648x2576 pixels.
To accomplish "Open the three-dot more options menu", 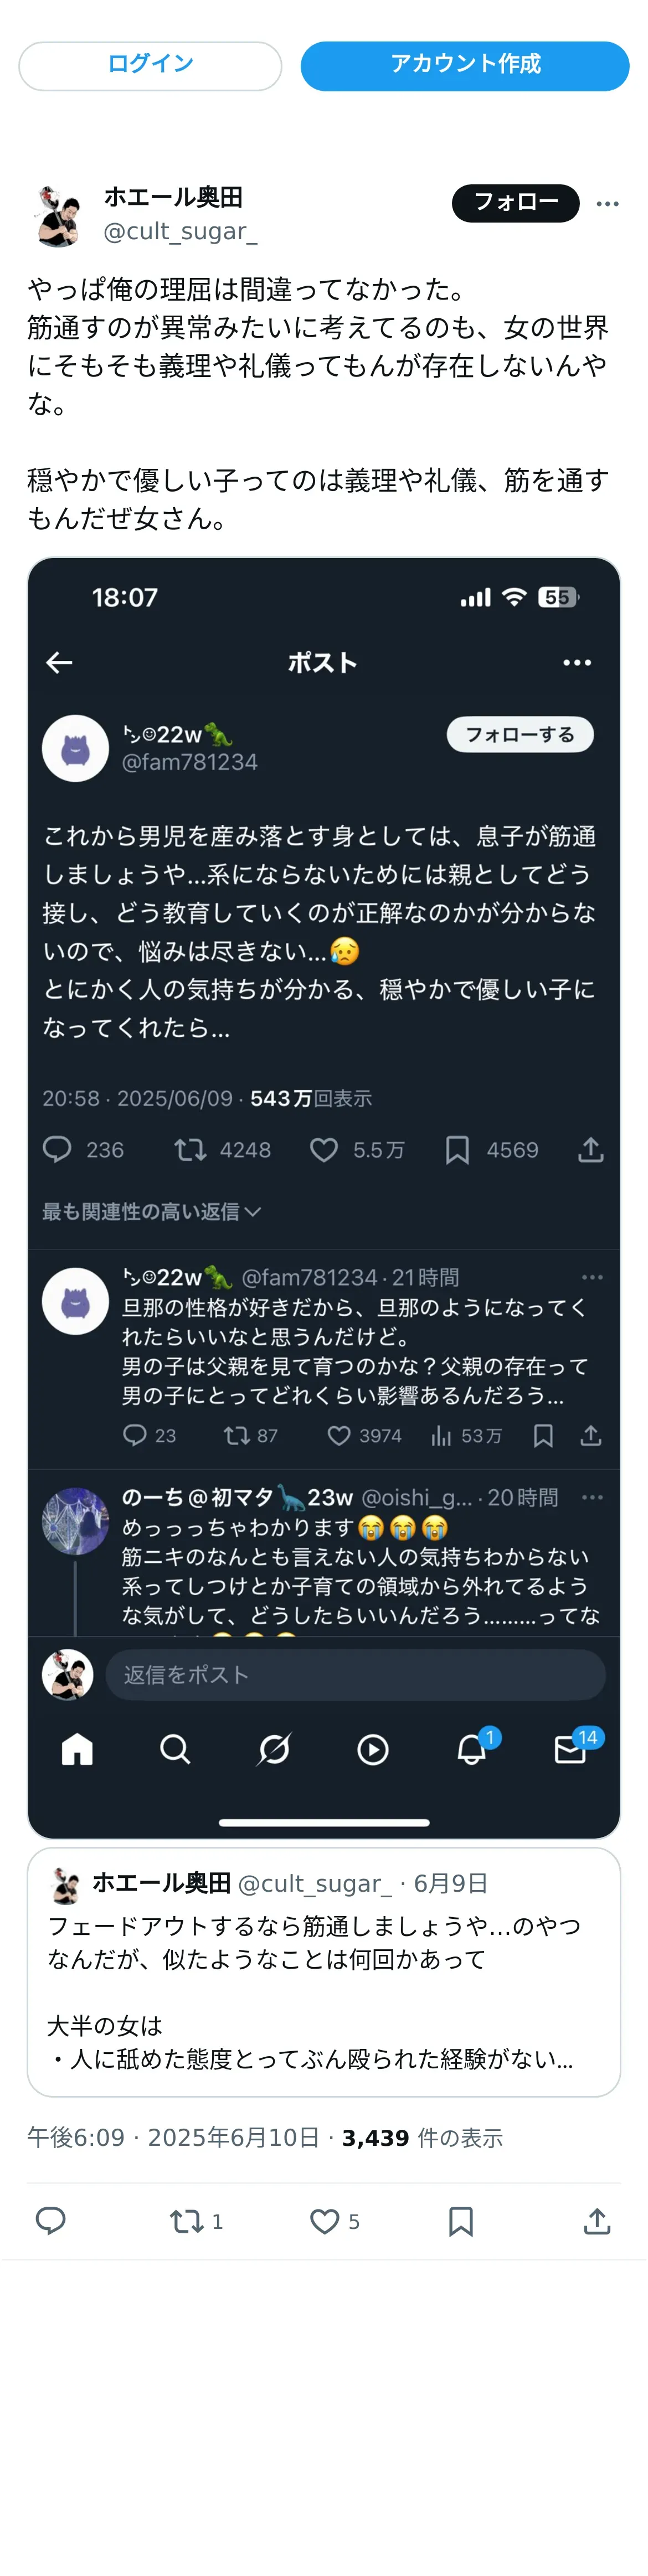I will (607, 203).
